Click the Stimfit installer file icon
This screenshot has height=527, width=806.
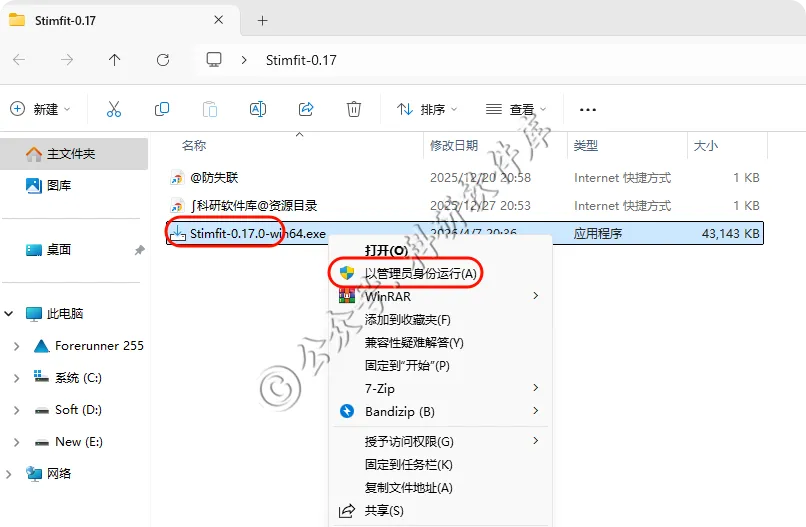[x=177, y=233]
